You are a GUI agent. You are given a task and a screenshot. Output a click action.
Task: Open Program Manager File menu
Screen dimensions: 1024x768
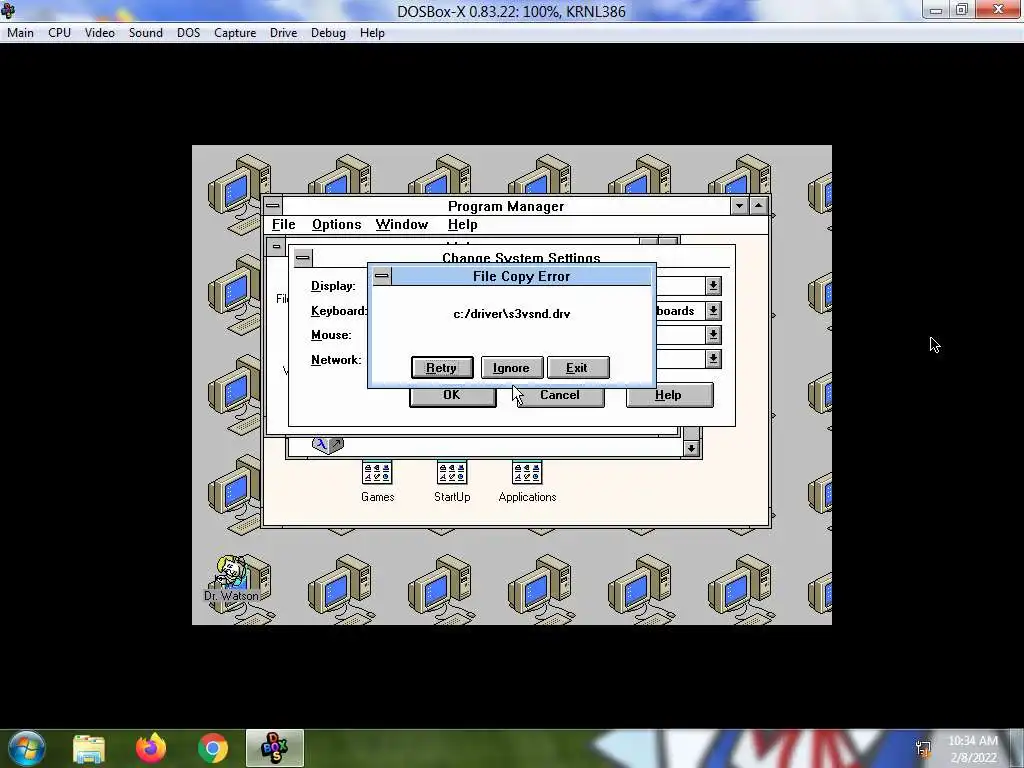(x=283, y=225)
